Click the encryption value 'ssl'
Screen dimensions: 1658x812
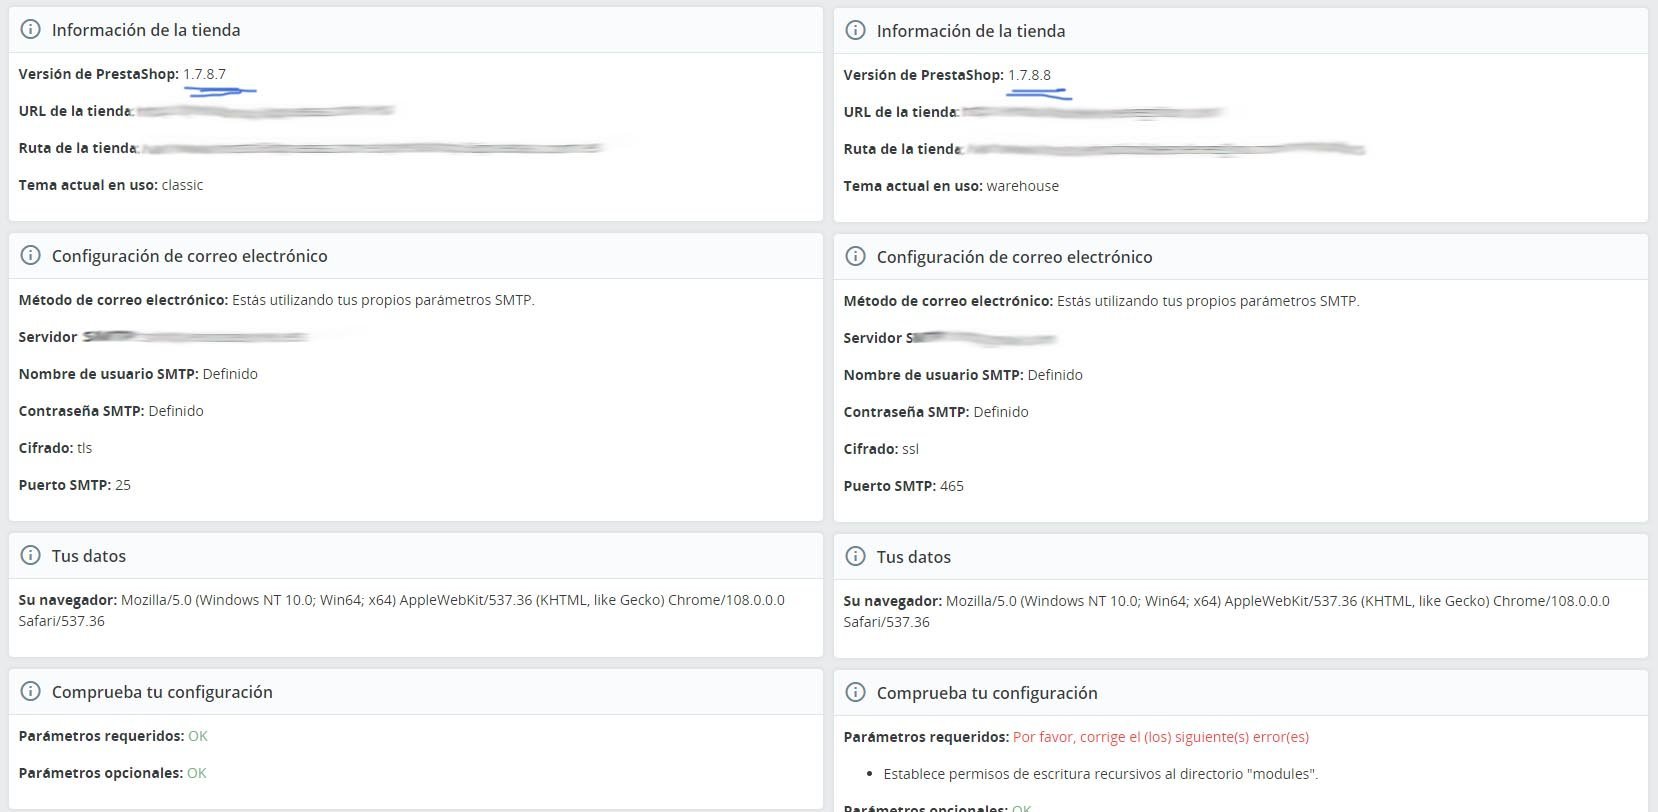click(910, 449)
